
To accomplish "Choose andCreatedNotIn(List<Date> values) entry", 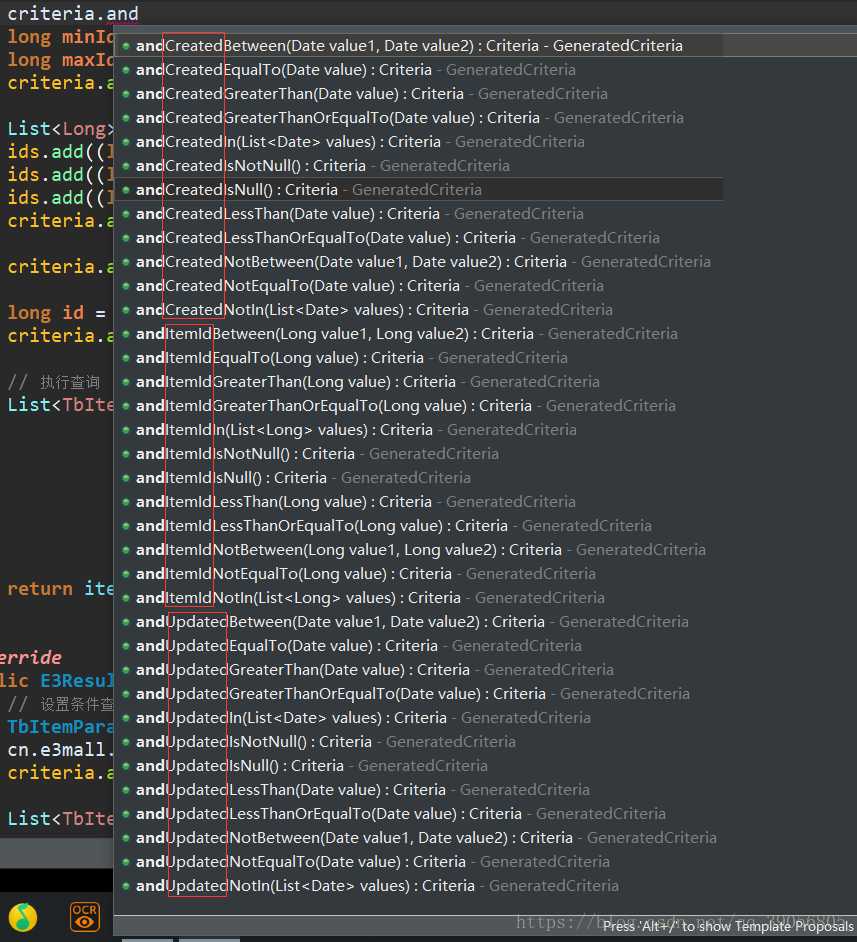I will coord(418,310).
